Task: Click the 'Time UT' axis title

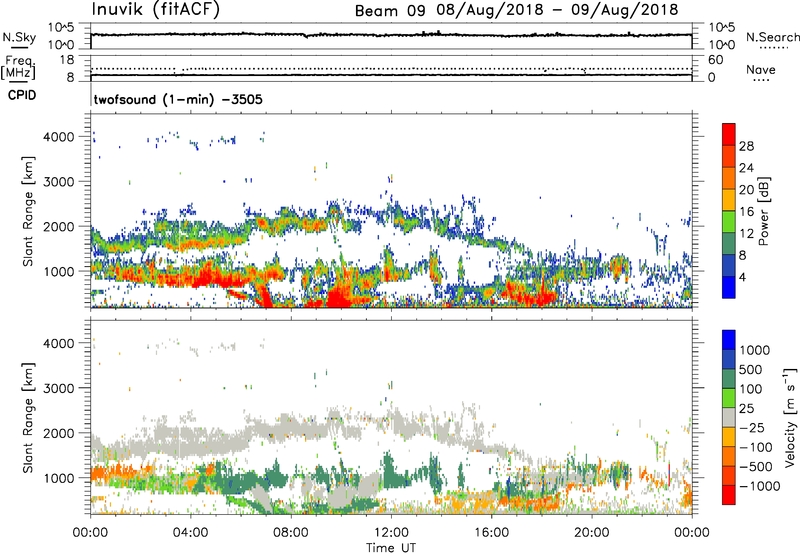Action: click(x=391, y=548)
